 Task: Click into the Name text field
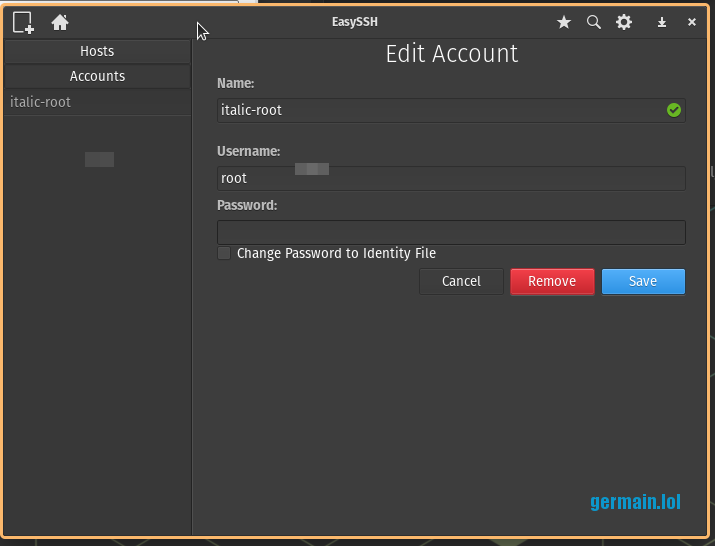(x=440, y=110)
